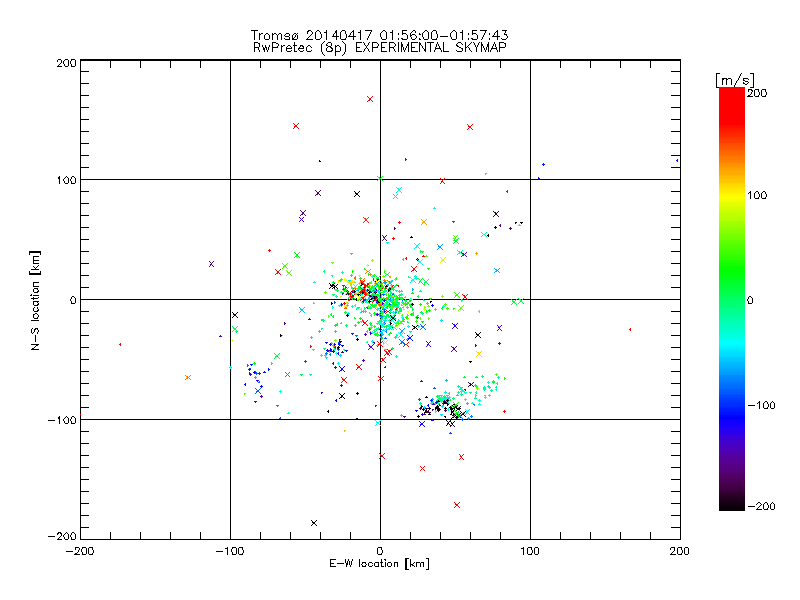The image size is (800, 600).
Task: Click the topmost red X marker near 168 km N-S
Action: pyautogui.click(x=370, y=99)
